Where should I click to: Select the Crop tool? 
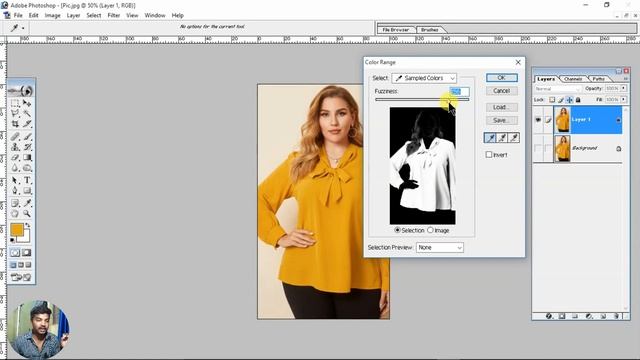15,123
